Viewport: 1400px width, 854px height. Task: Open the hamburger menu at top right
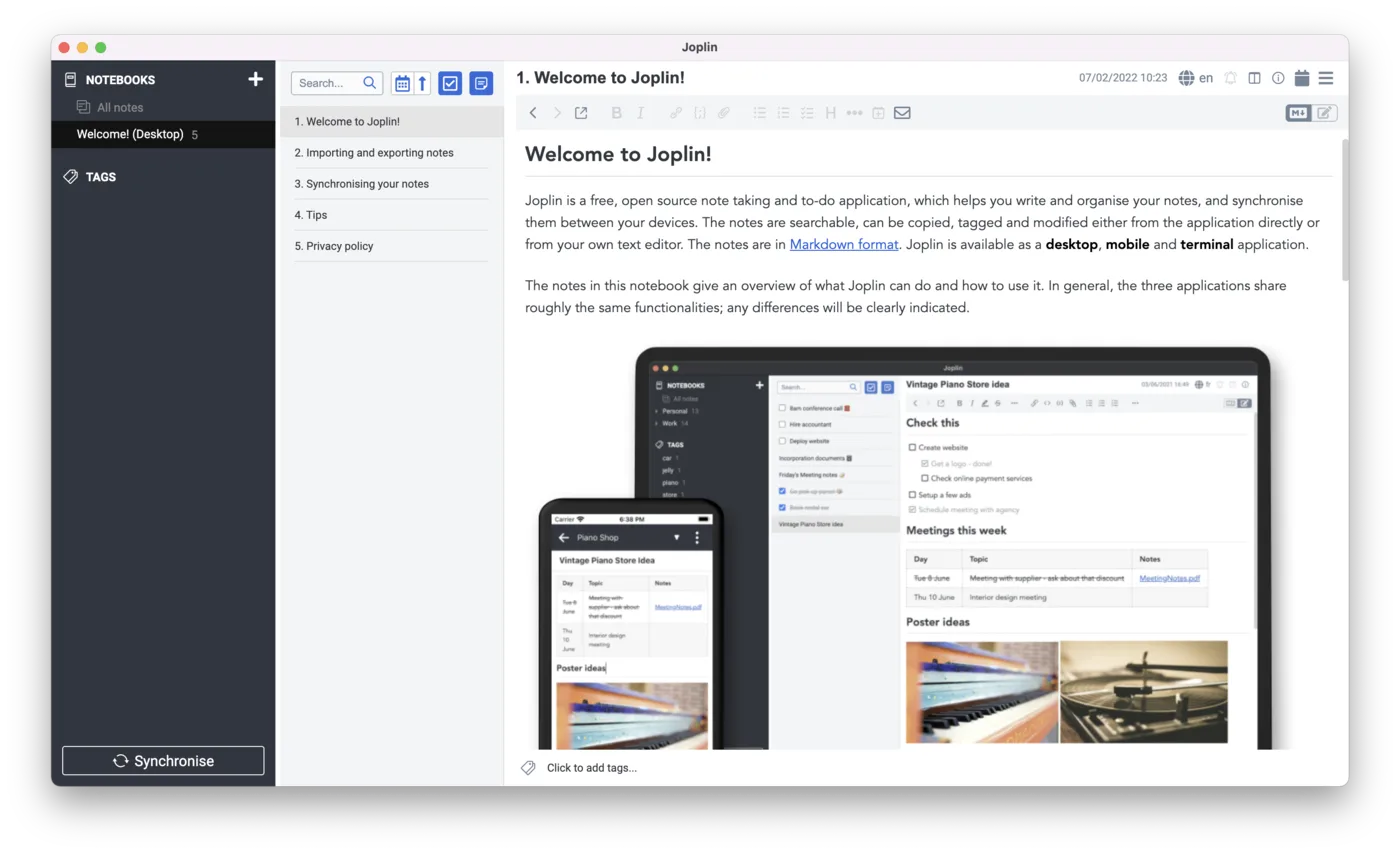1326,78
